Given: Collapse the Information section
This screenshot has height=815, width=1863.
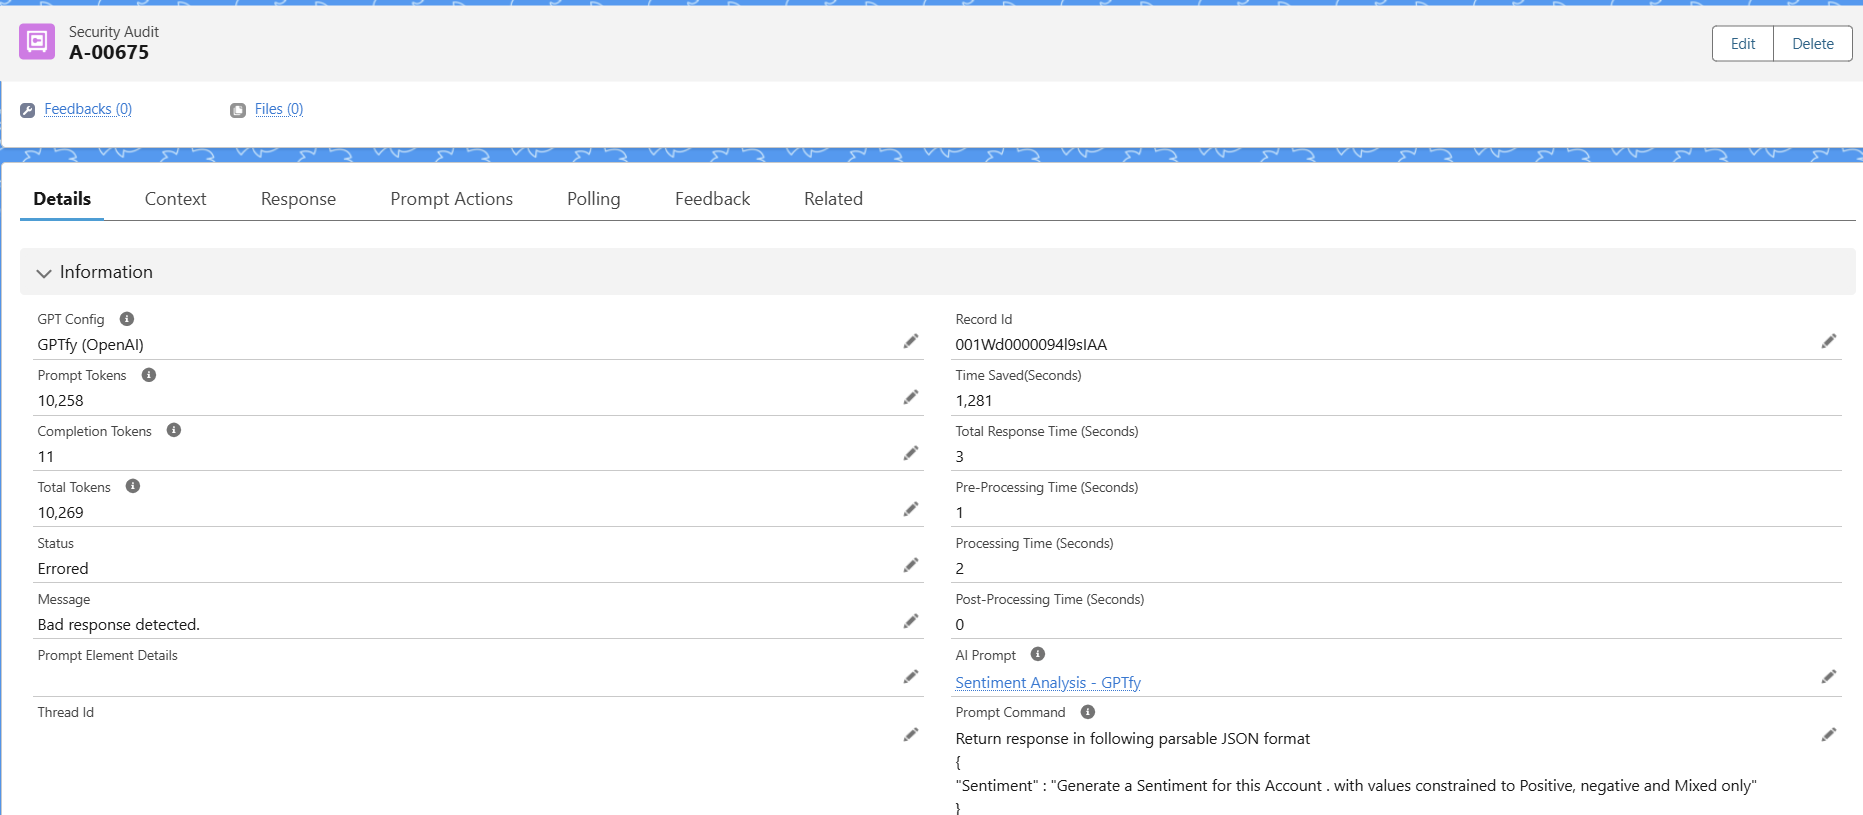Looking at the screenshot, I should tap(44, 273).
